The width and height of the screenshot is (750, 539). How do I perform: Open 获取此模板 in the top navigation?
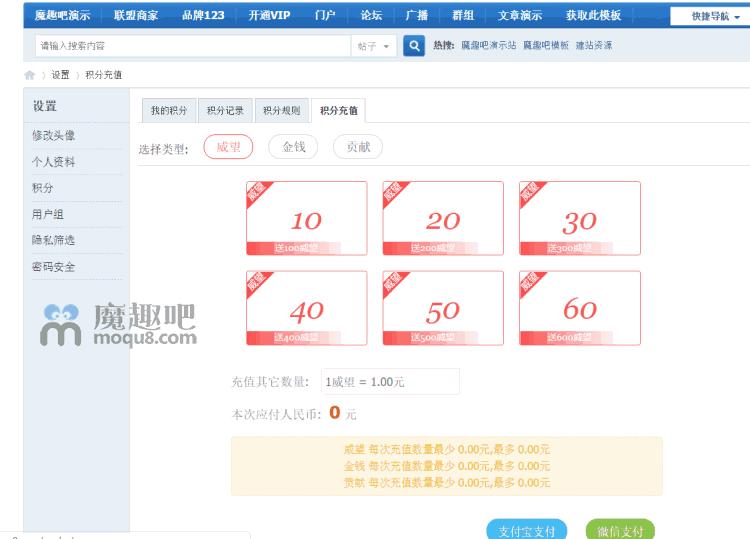[594, 15]
